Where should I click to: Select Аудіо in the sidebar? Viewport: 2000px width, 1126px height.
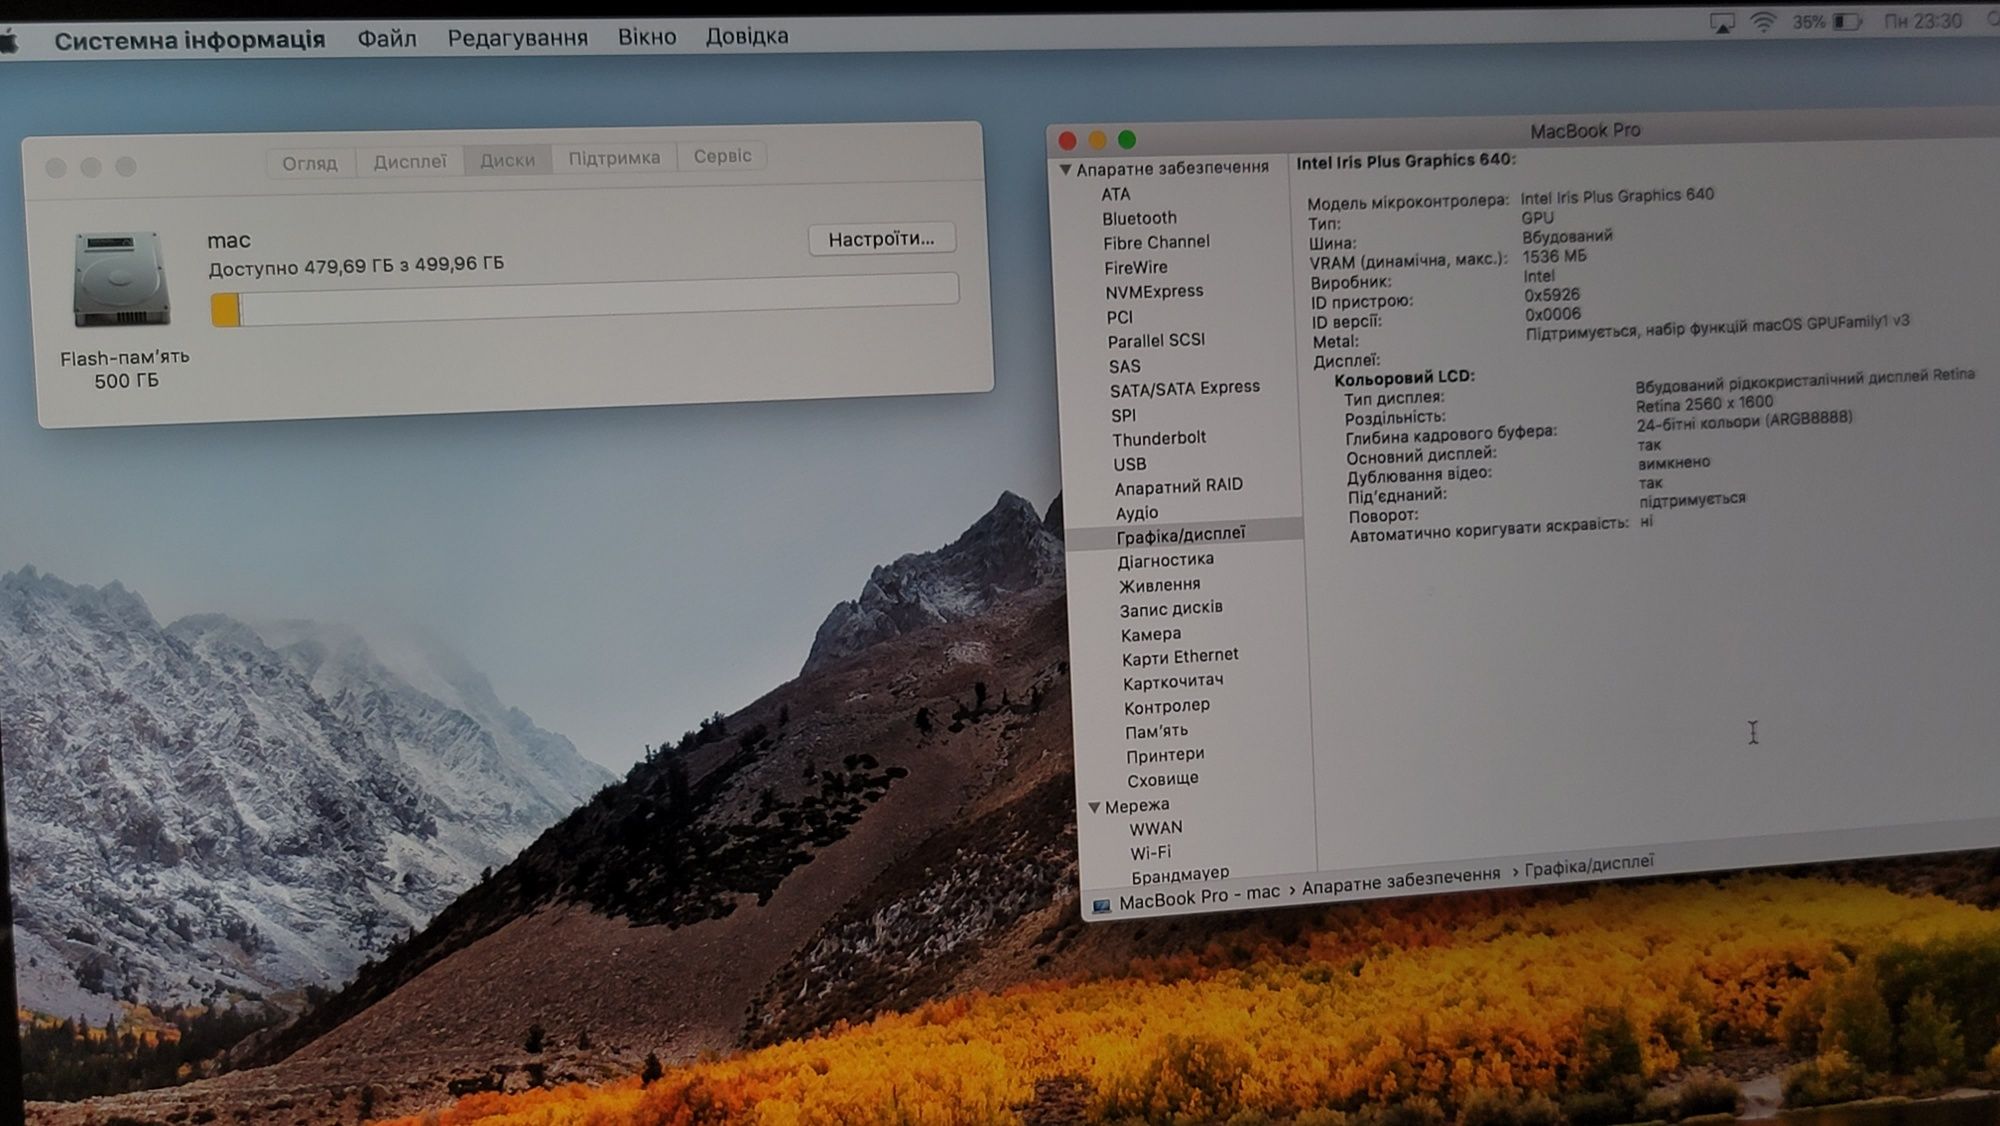pyautogui.click(x=1136, y=513)
